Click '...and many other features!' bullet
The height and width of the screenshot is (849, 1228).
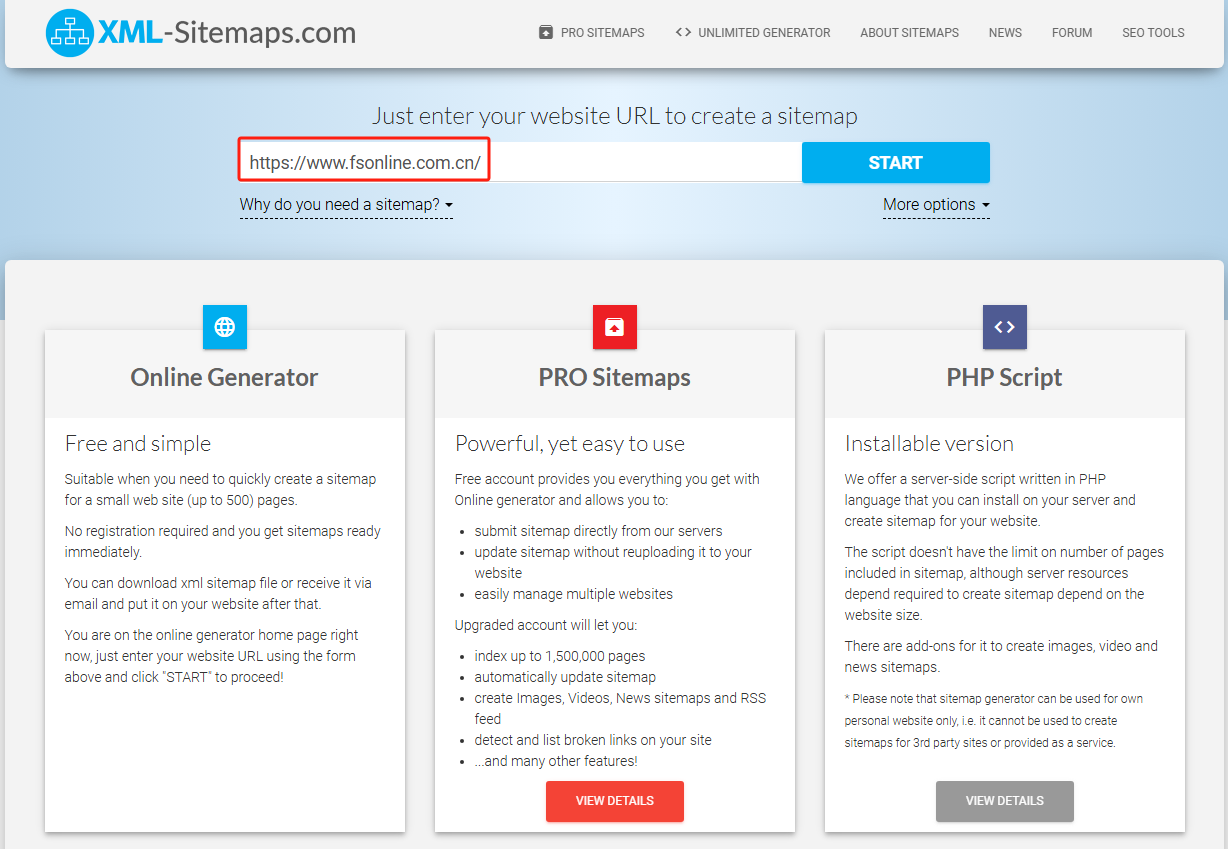556,761
